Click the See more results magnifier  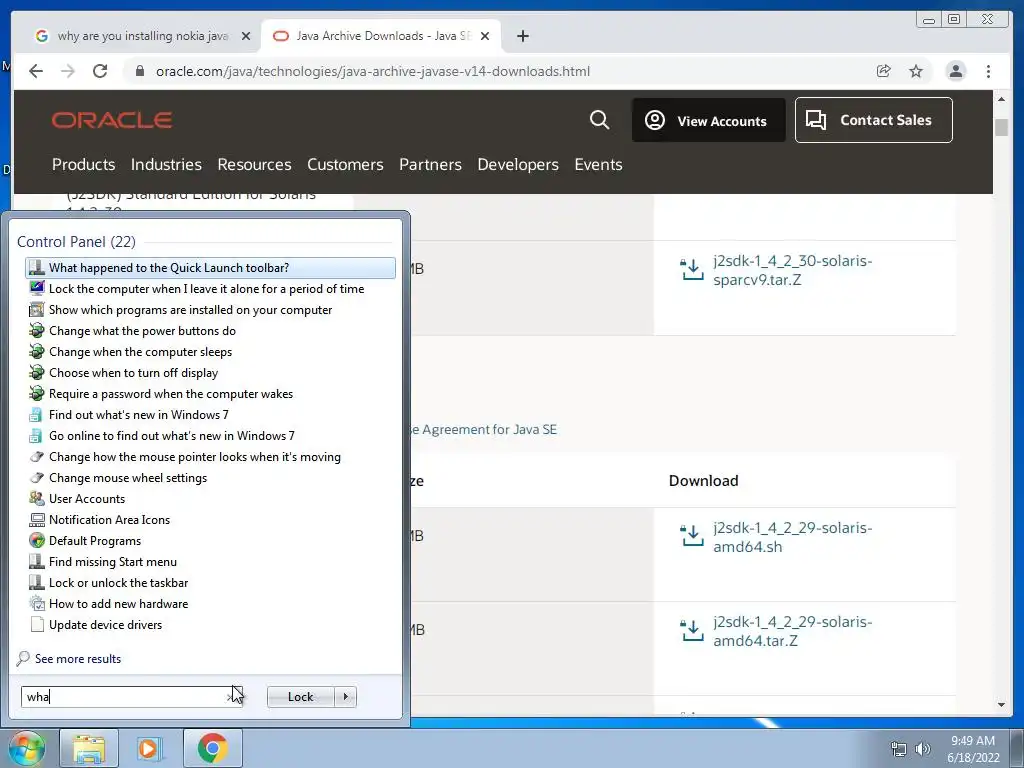23,658
